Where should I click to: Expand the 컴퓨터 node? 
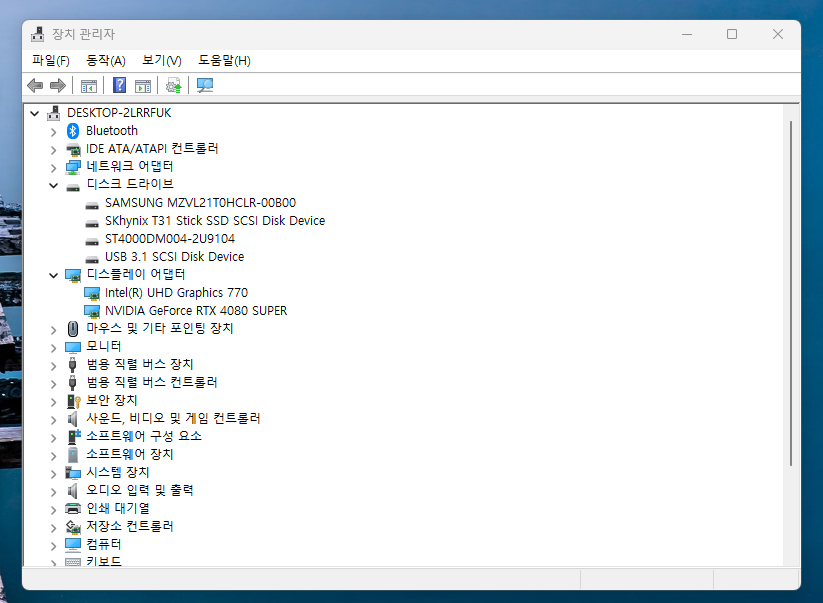point(54,546)
